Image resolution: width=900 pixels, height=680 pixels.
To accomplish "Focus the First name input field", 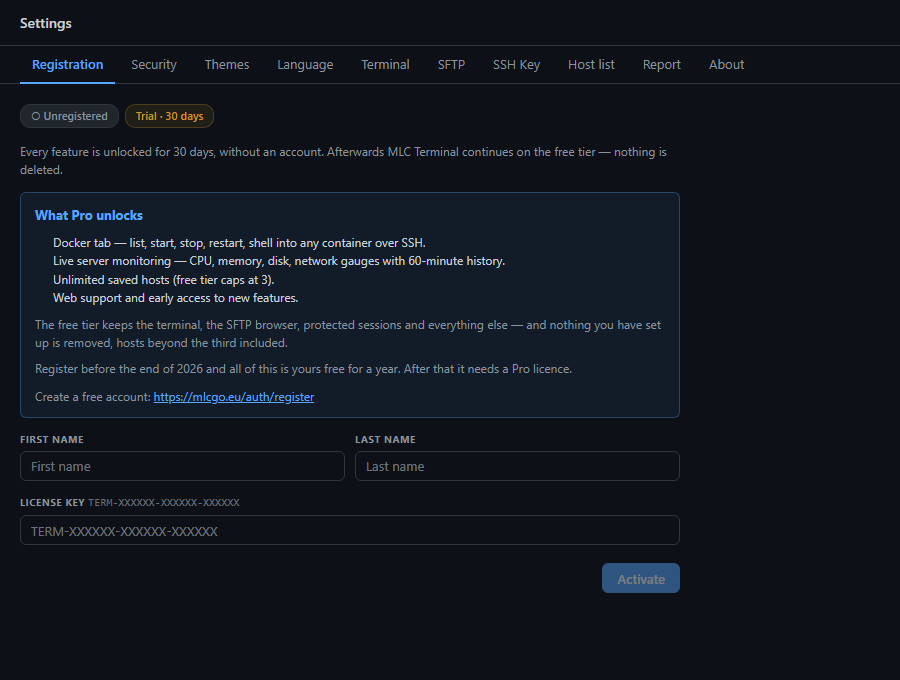I will (182, 466).
